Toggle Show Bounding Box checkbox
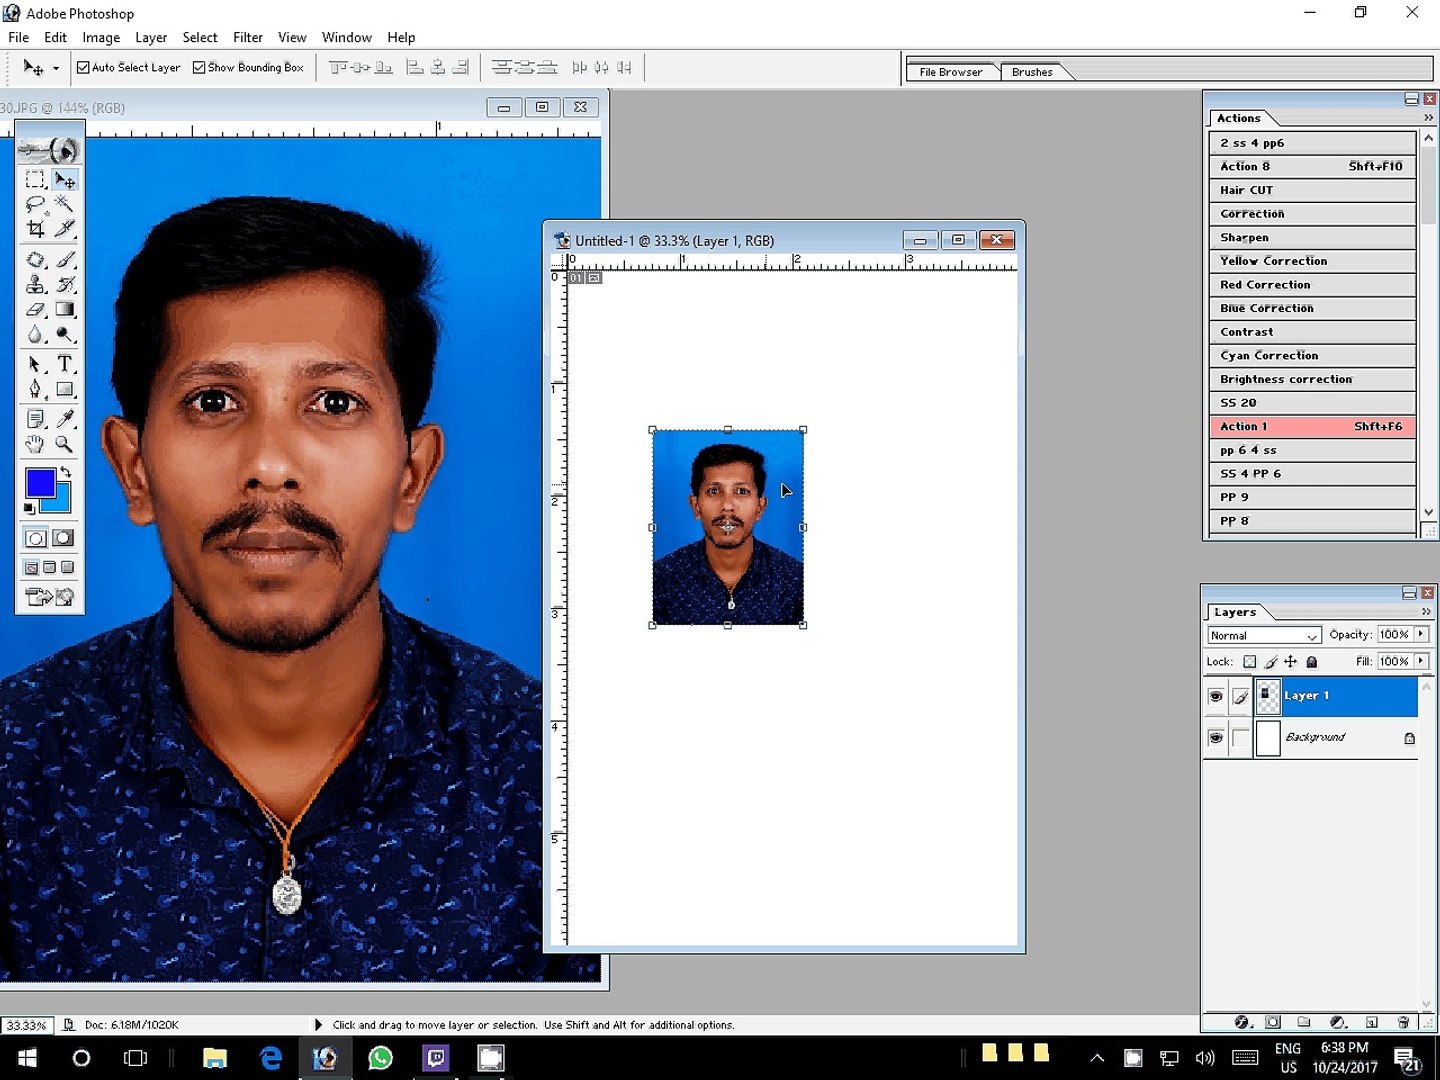This screenshot has width=1440, height=1080. coord(199,68)
